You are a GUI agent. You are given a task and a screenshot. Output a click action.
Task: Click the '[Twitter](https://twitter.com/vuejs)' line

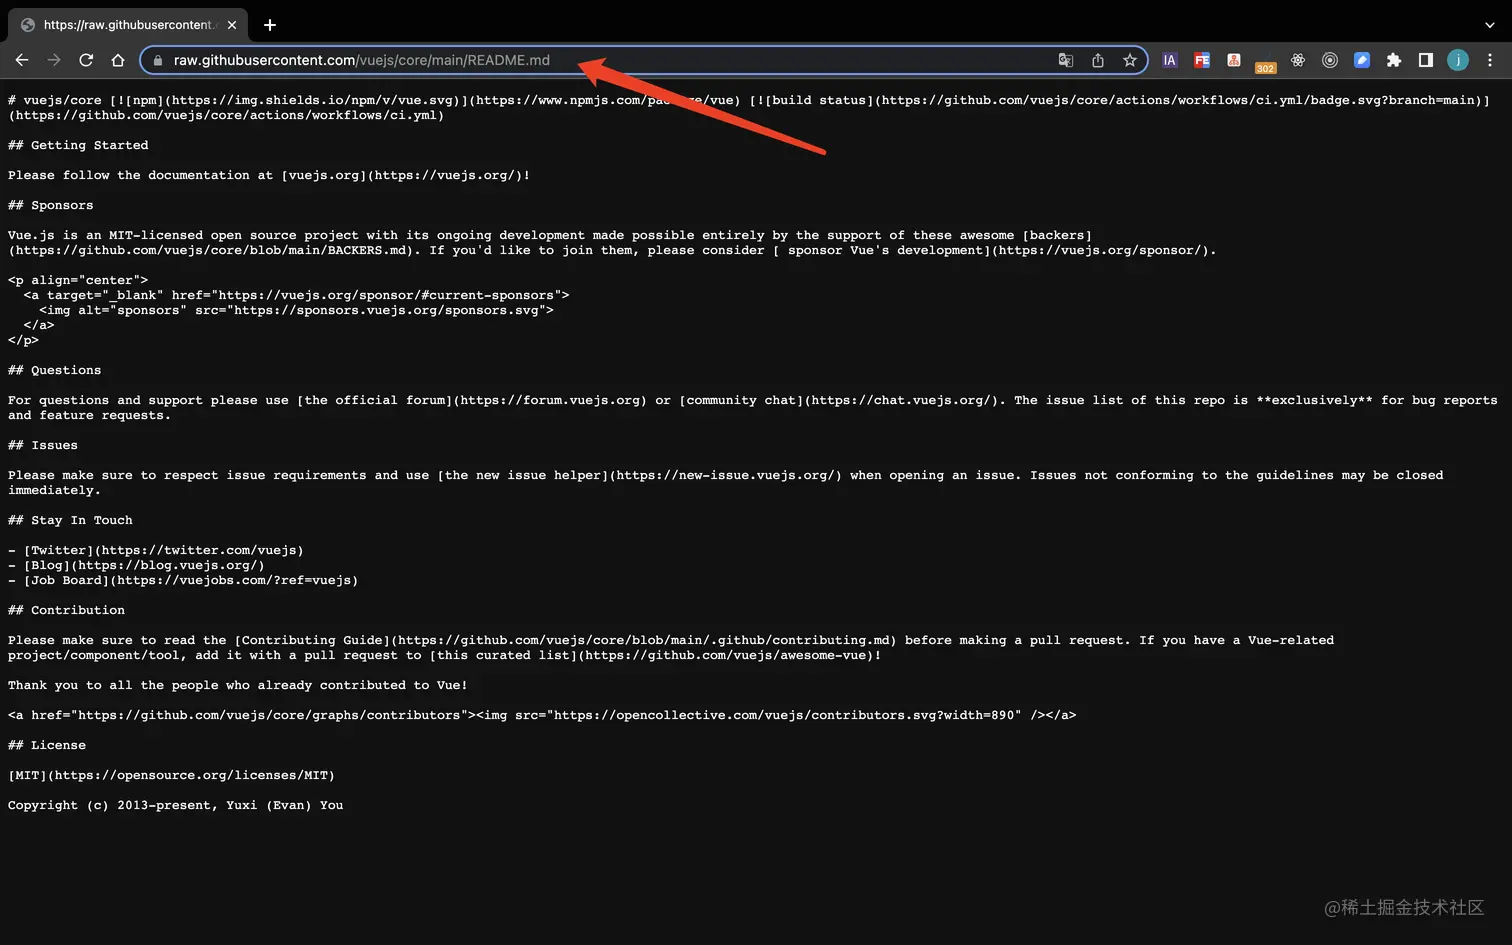tap(156, 550)
